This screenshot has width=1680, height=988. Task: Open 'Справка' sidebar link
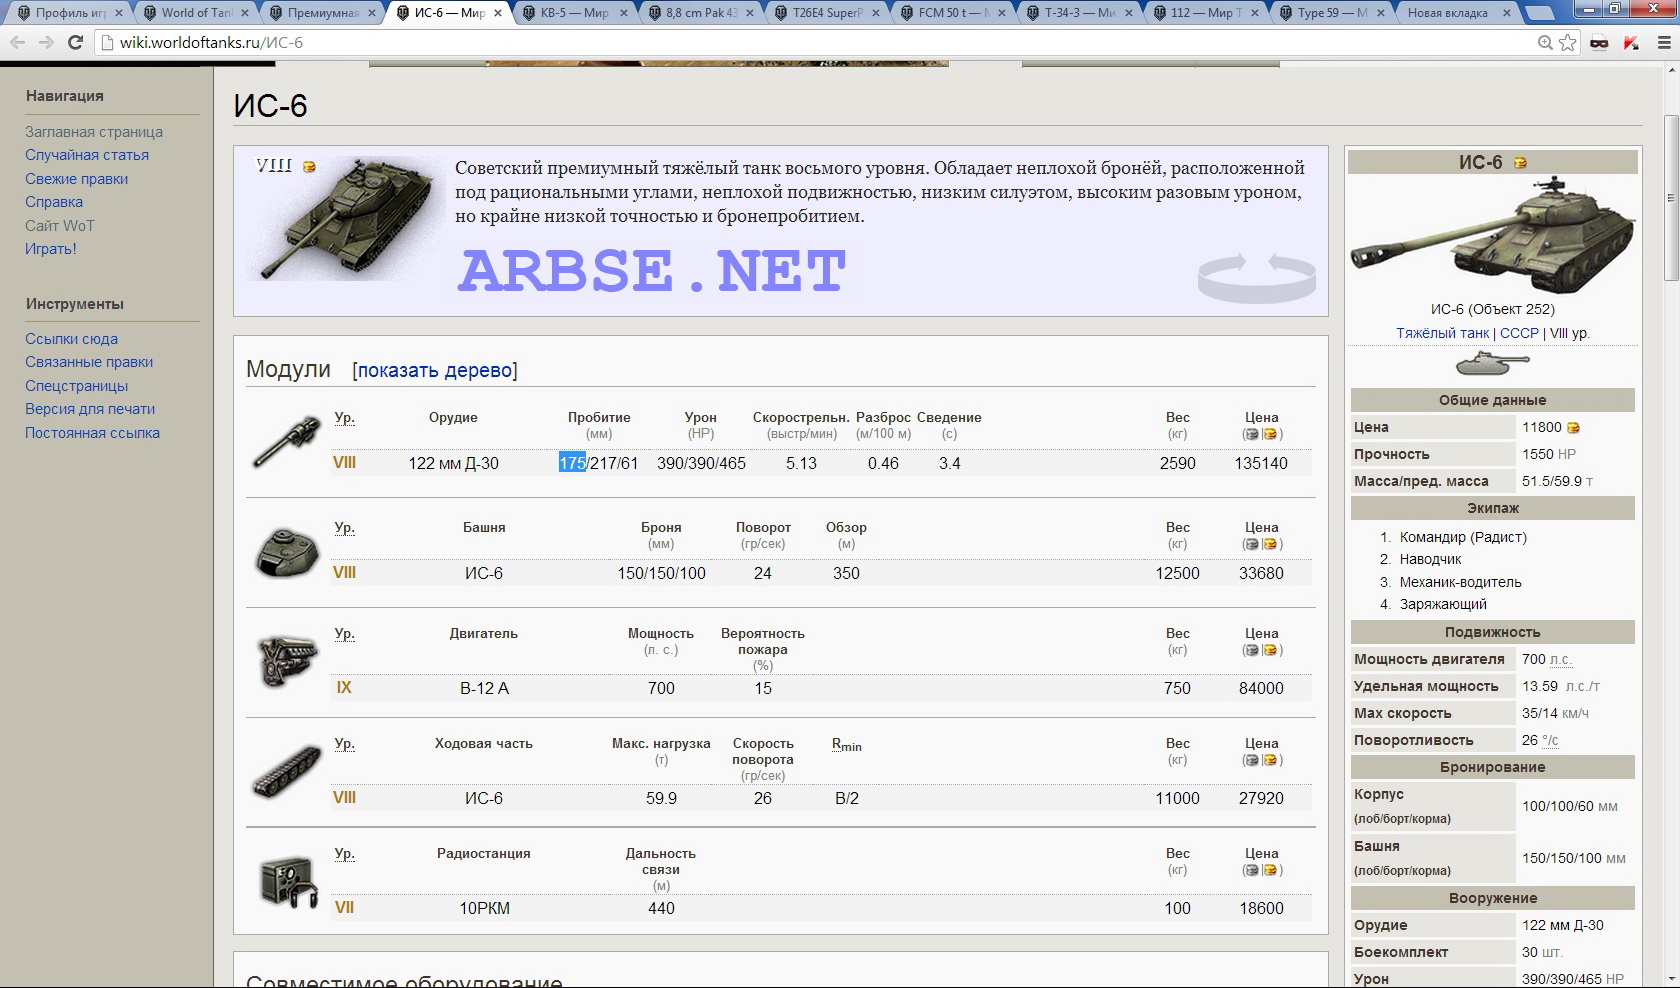[x=54, y=202]
